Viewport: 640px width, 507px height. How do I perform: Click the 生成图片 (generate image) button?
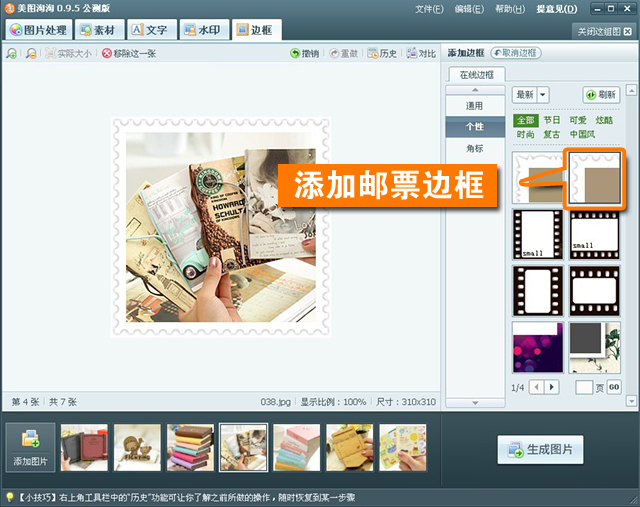click(x=540, y=450)
